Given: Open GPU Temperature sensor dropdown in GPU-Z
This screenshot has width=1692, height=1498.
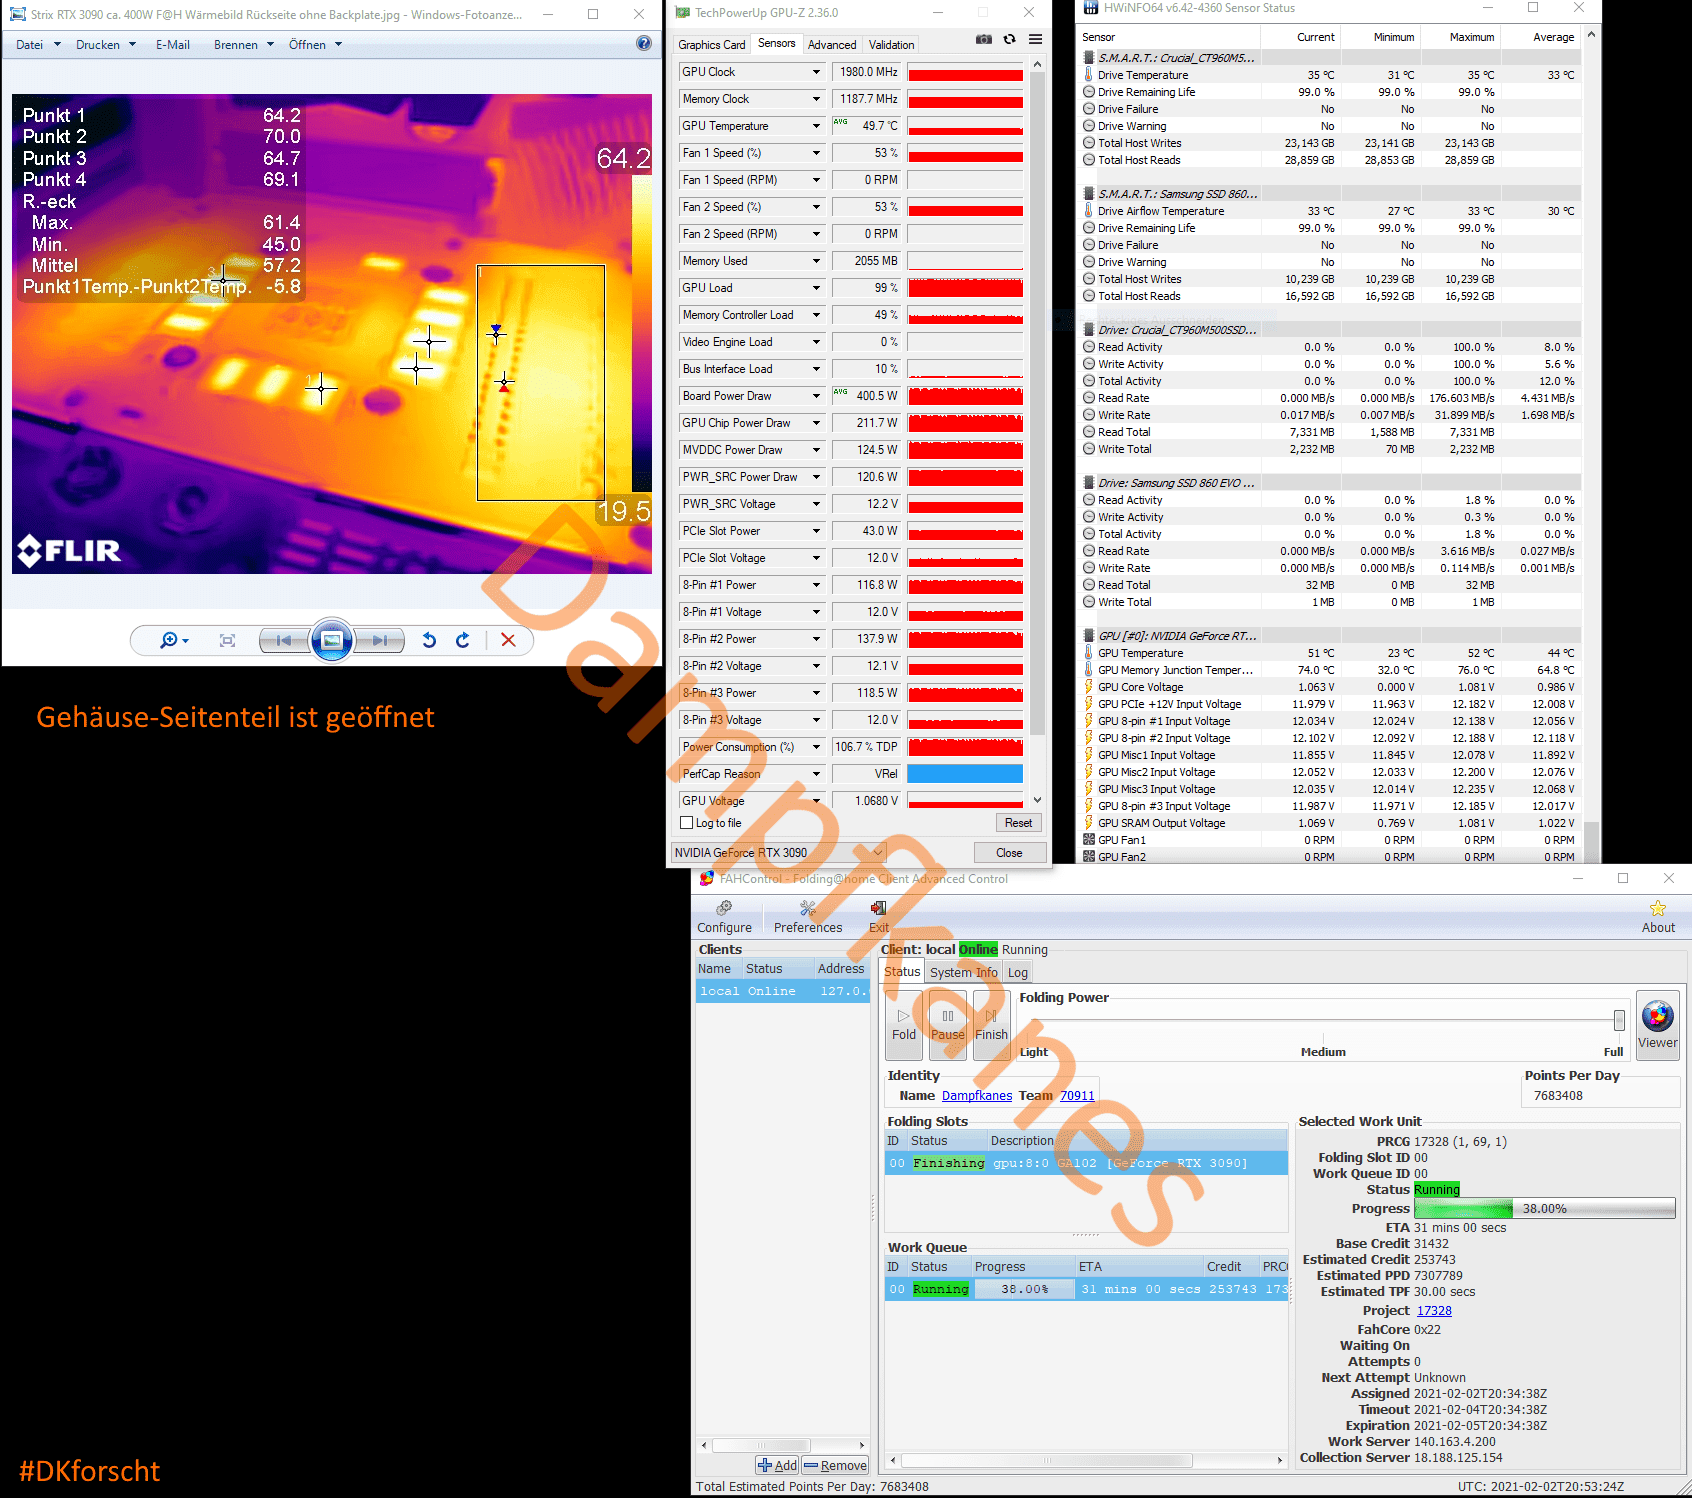Looking at the screenshot, I should point(816,126).
